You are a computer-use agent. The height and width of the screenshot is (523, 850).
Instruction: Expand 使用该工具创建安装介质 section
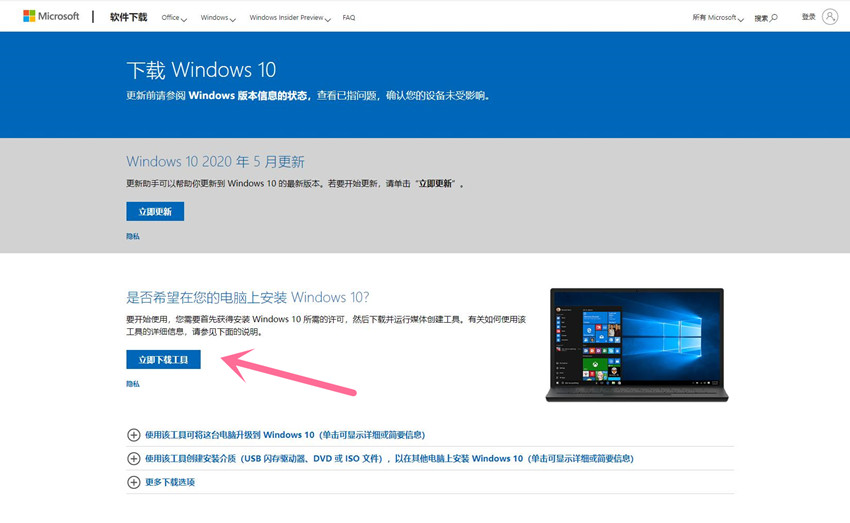380,459
